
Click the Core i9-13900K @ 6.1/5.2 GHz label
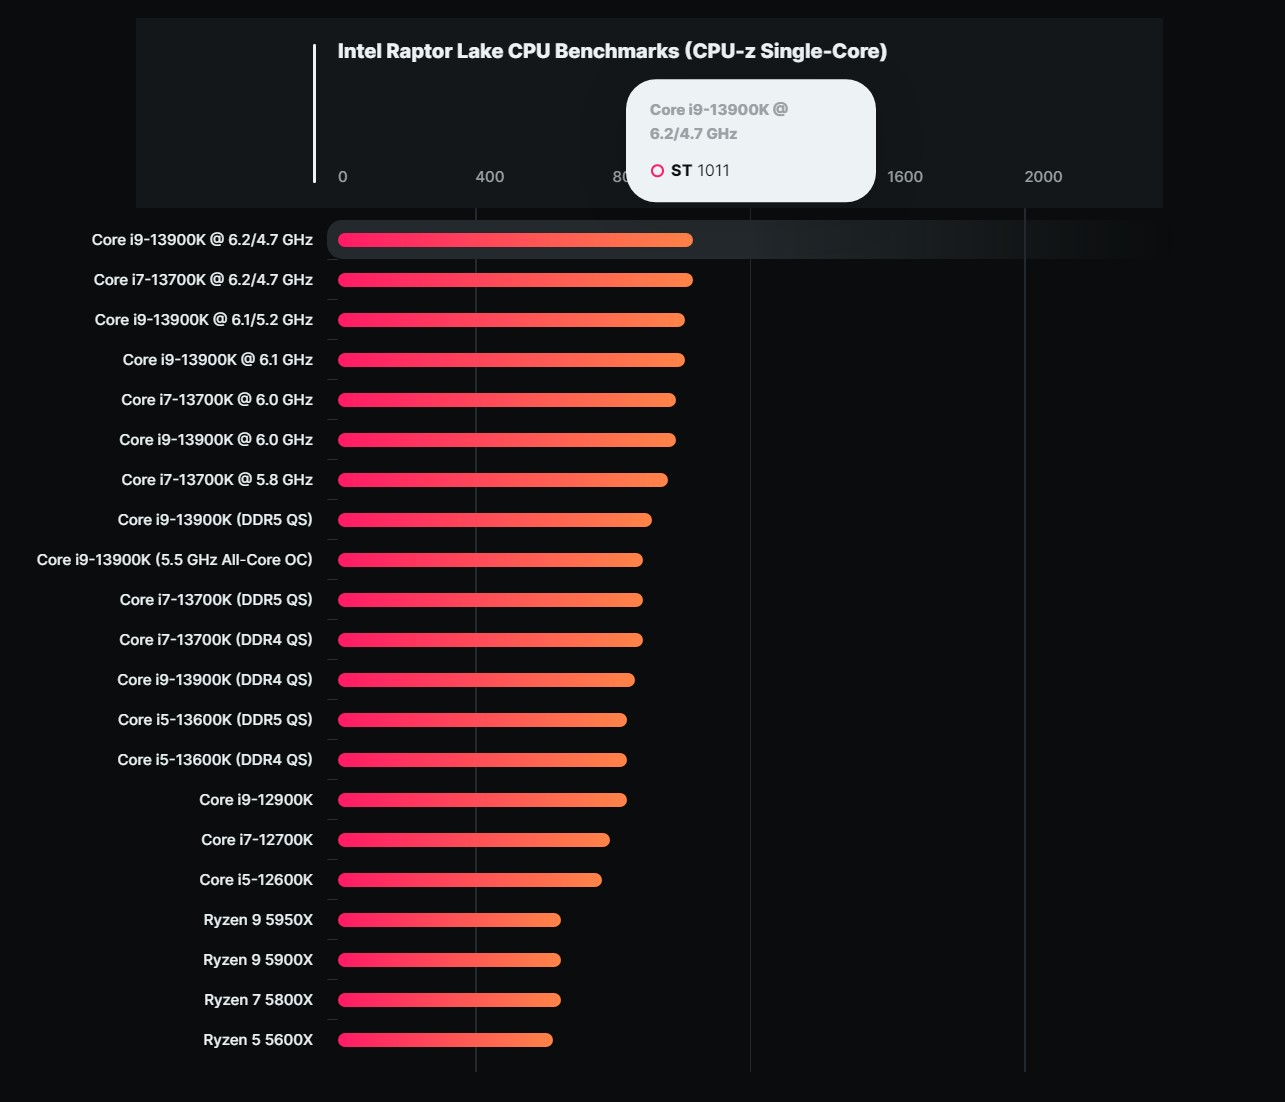[x=204, y=320]
